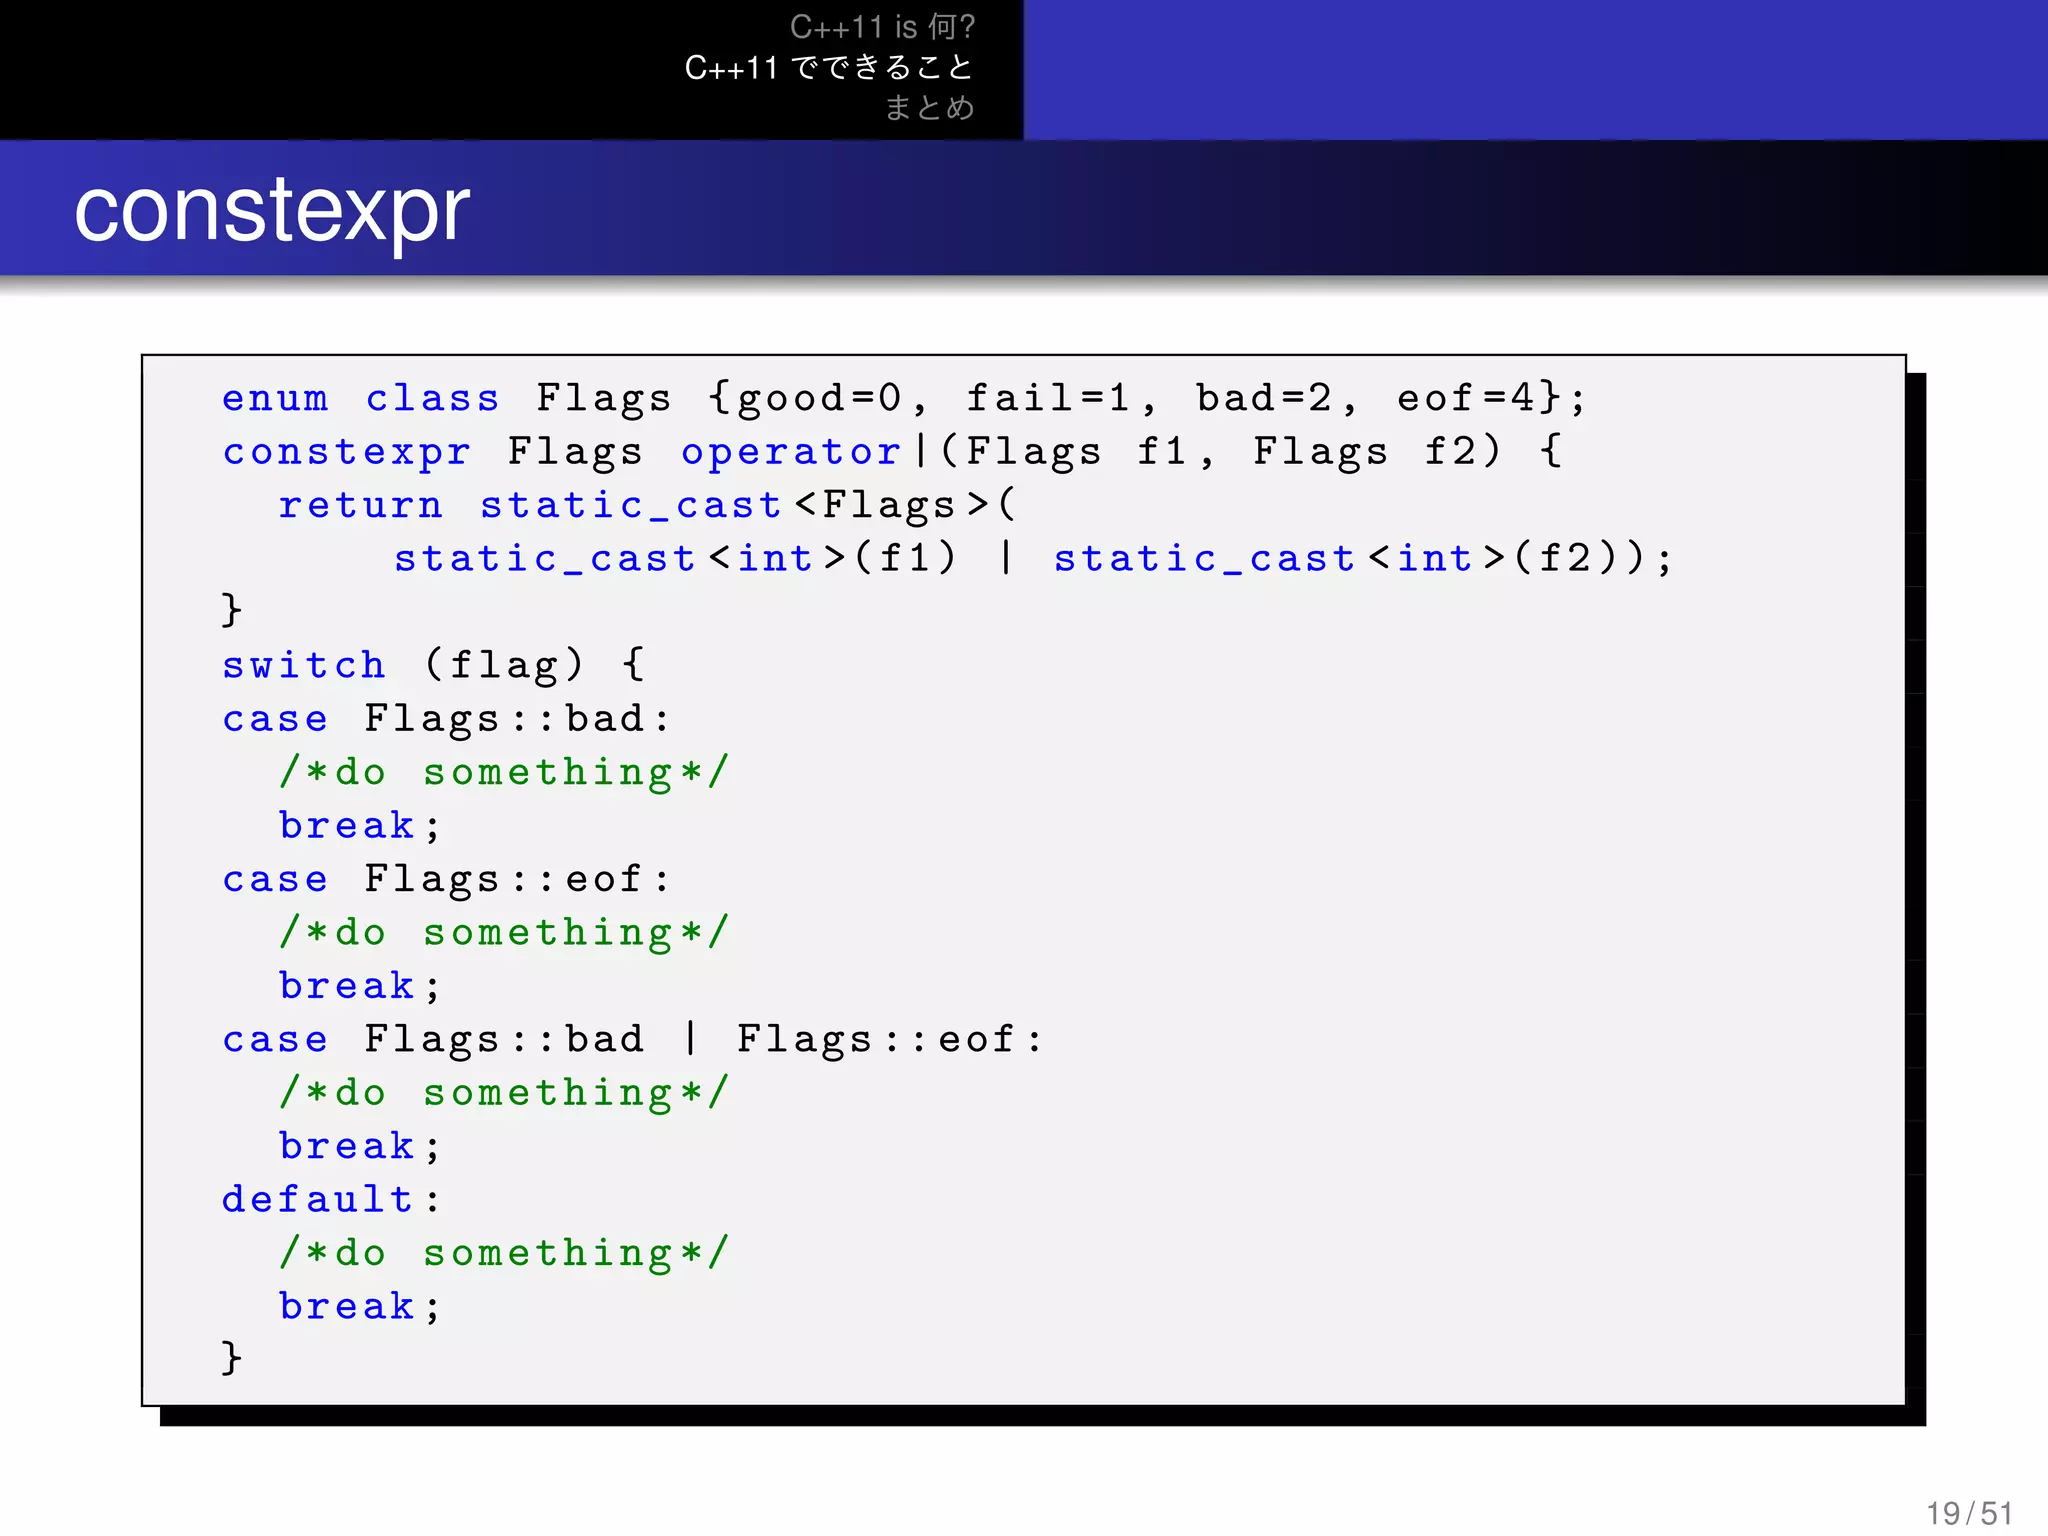The image size is (2048, 1536).
Task: Click 'static_cast<int>(f2));' expression
Action: (x=1363, y=558)
